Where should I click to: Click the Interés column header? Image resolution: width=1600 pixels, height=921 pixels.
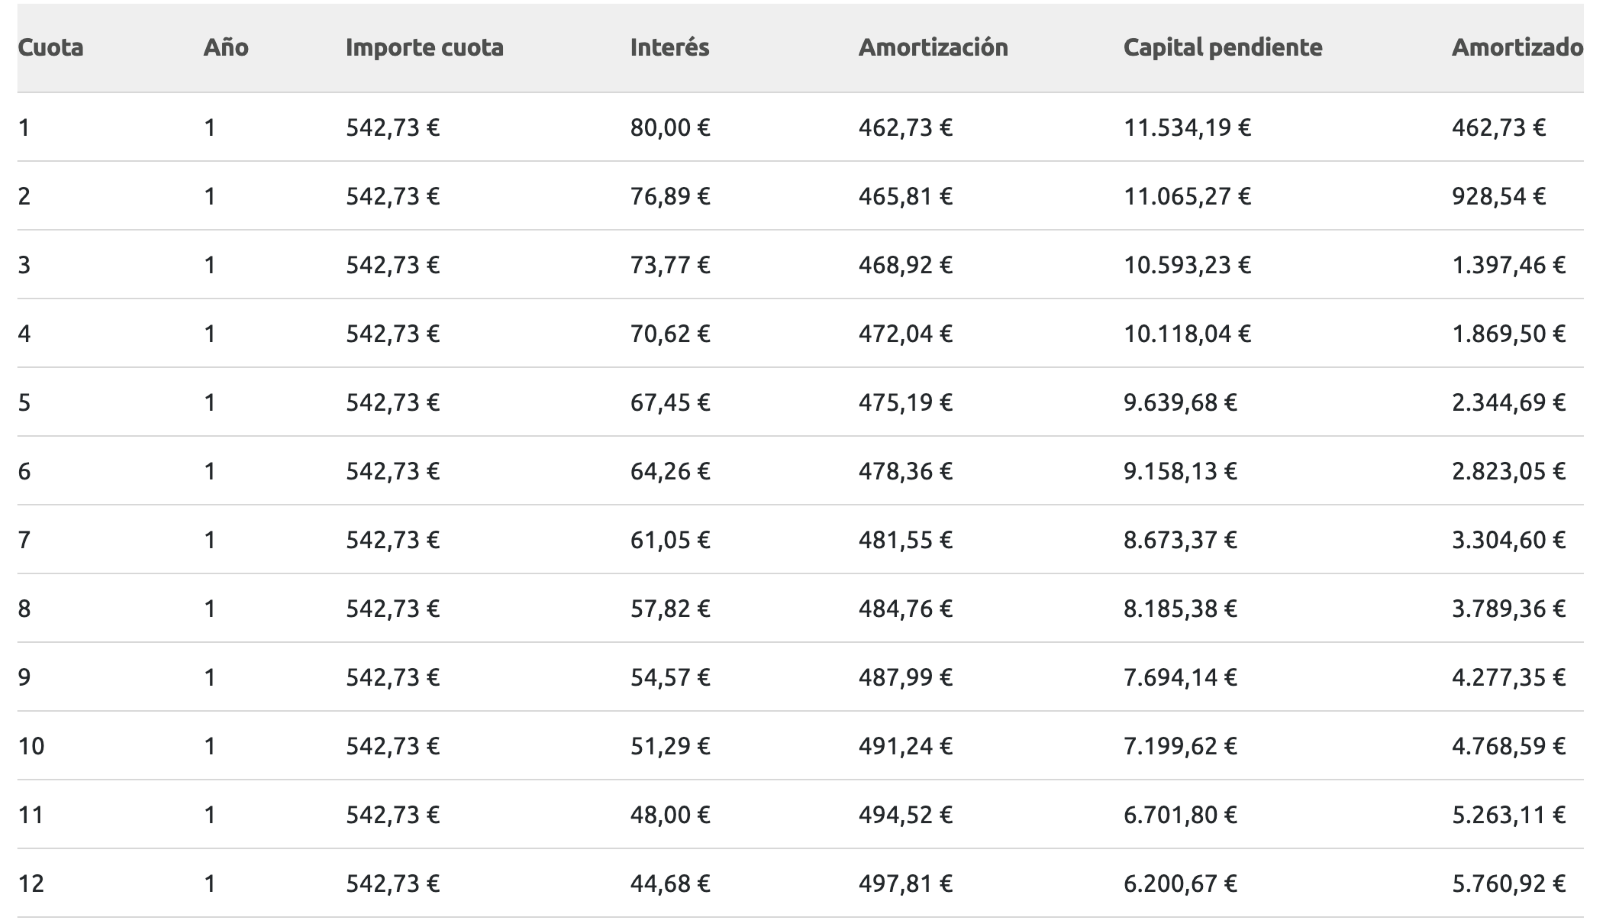[x=669, y=48]
